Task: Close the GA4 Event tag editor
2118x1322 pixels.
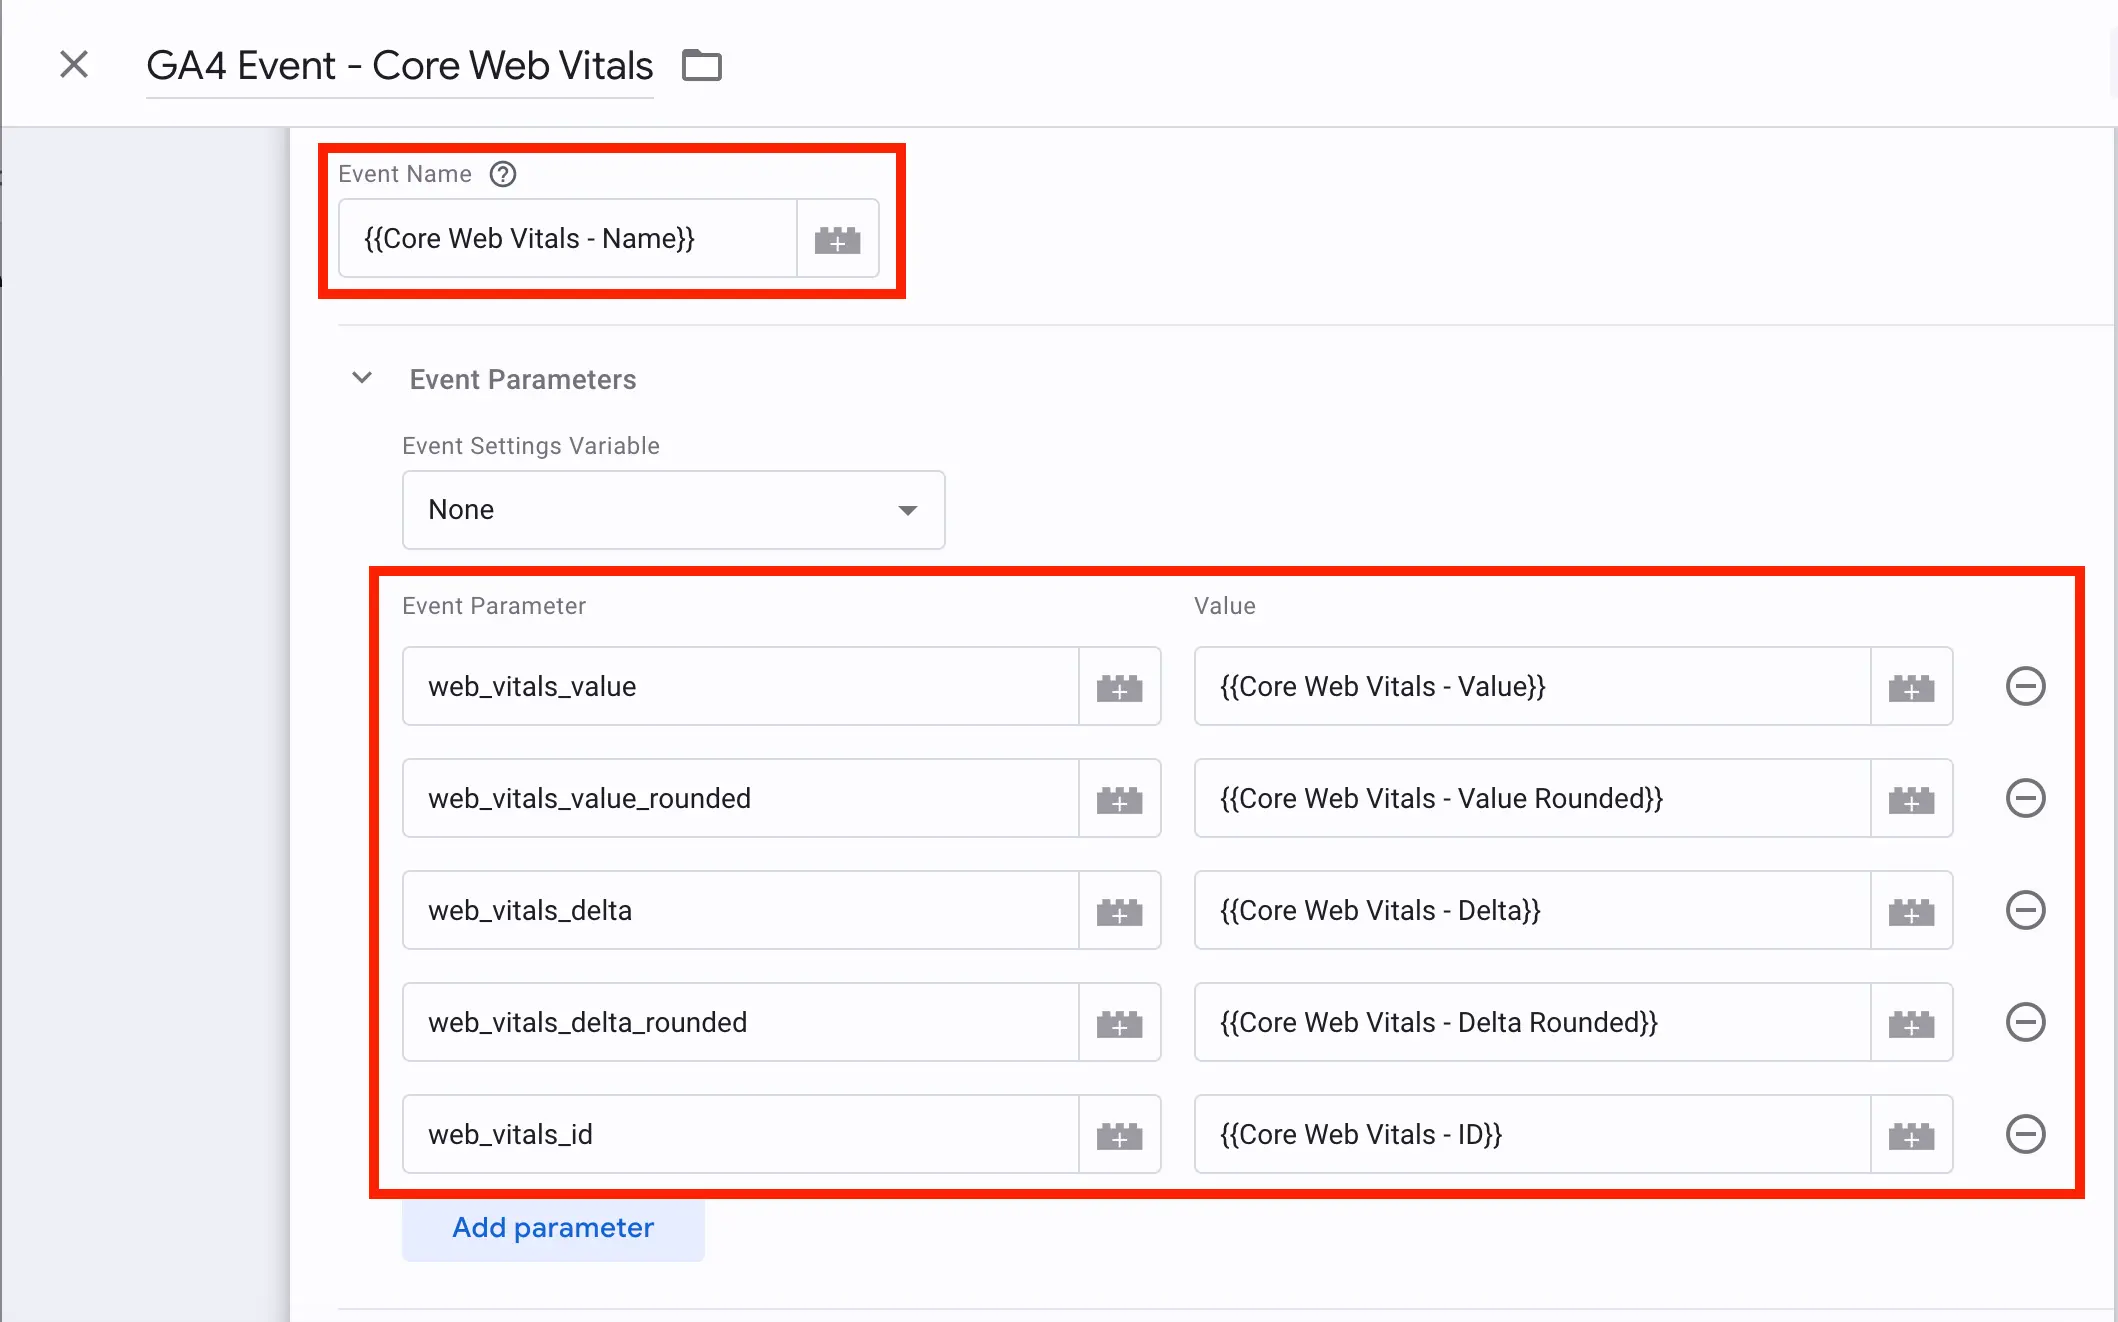Action: 74,64
